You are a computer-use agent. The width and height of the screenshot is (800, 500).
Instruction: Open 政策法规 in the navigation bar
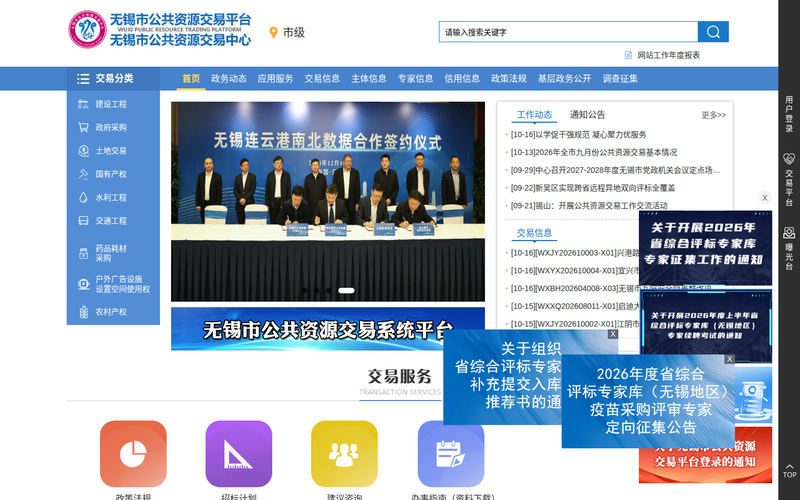click(509, 79)
